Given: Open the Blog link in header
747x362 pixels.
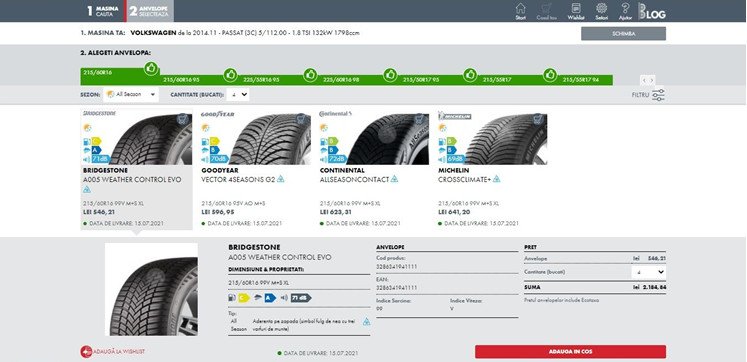Looking at the screenshot, I should pos(652,11).
